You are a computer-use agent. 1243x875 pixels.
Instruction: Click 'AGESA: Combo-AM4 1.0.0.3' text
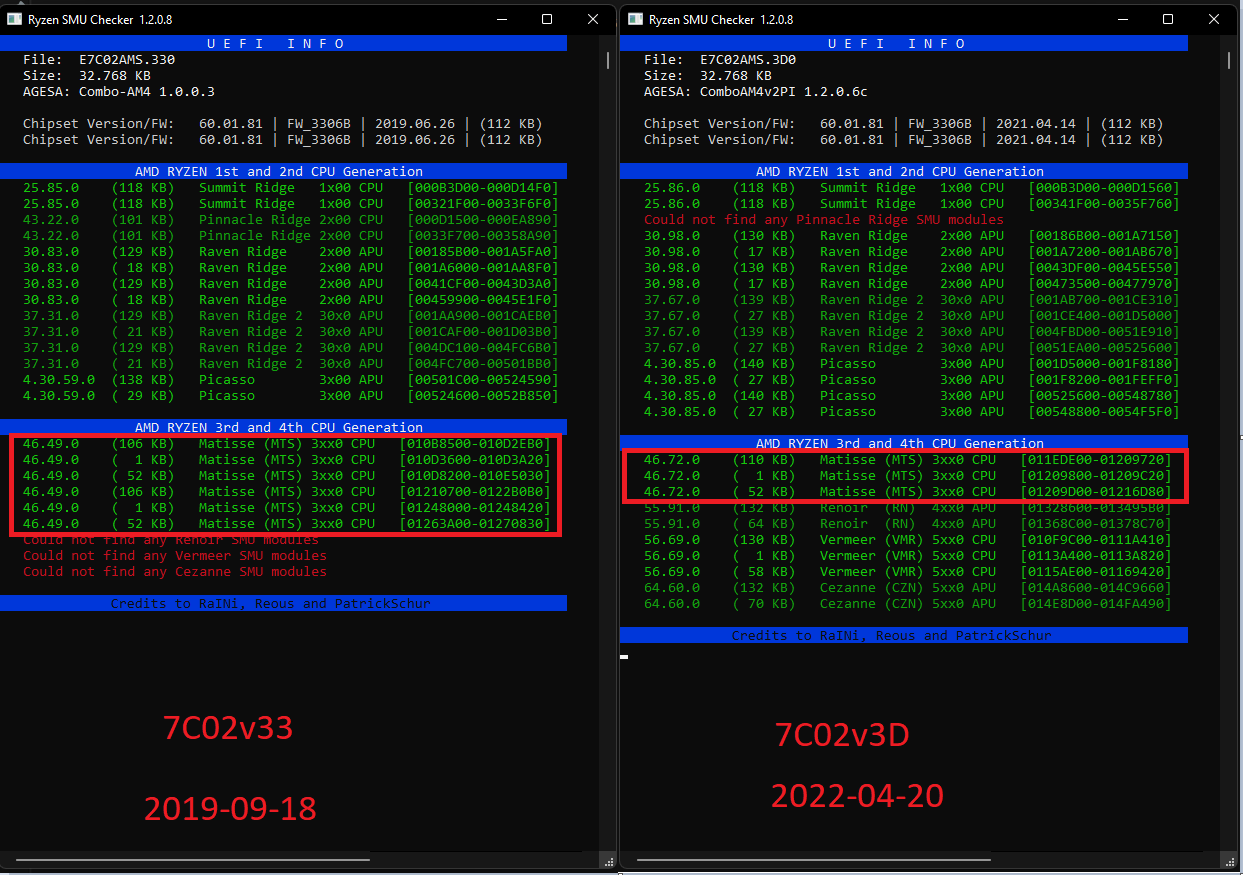coord(119,92)
